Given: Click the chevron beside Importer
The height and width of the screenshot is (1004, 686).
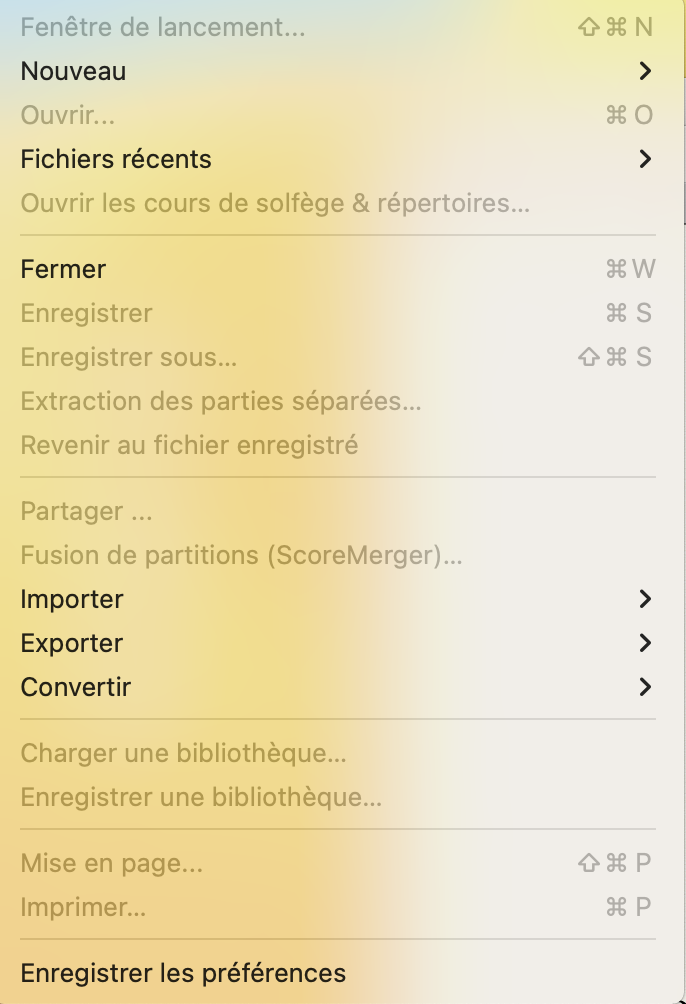Looking at the screenshot, I should coord(645,599).
